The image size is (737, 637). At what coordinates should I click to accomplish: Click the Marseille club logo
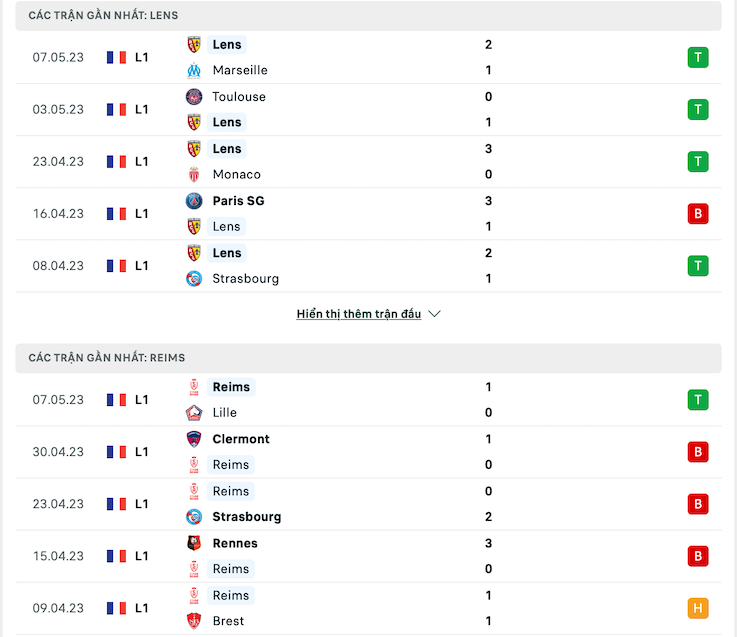pos(194,71)
